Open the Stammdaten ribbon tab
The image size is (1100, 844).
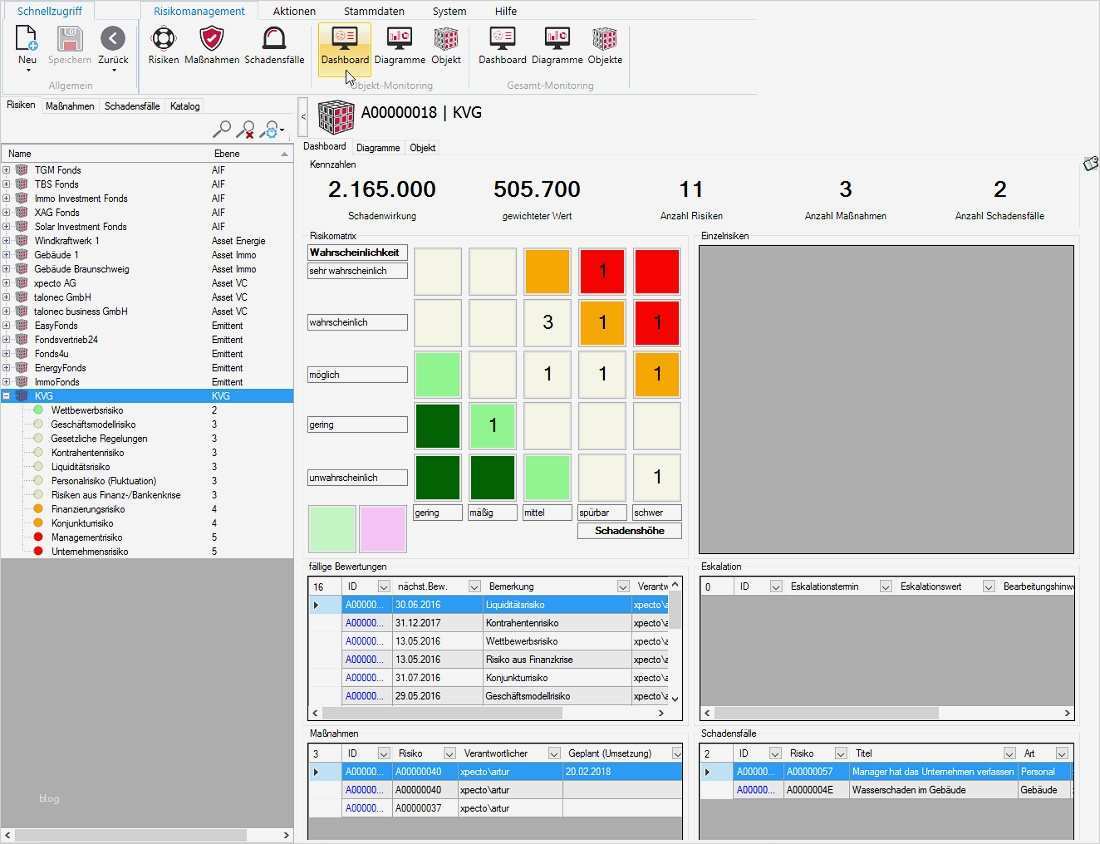pyautogui.click(x=374, y=11)
